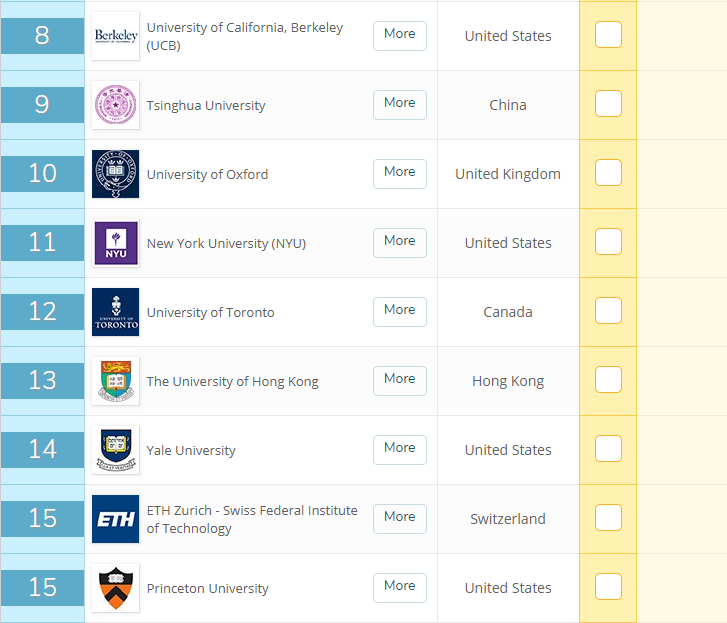Viewport: 727px width, 623px height.
Task: Enable the checkbox for Princeton University
Action: click(608, 587)
